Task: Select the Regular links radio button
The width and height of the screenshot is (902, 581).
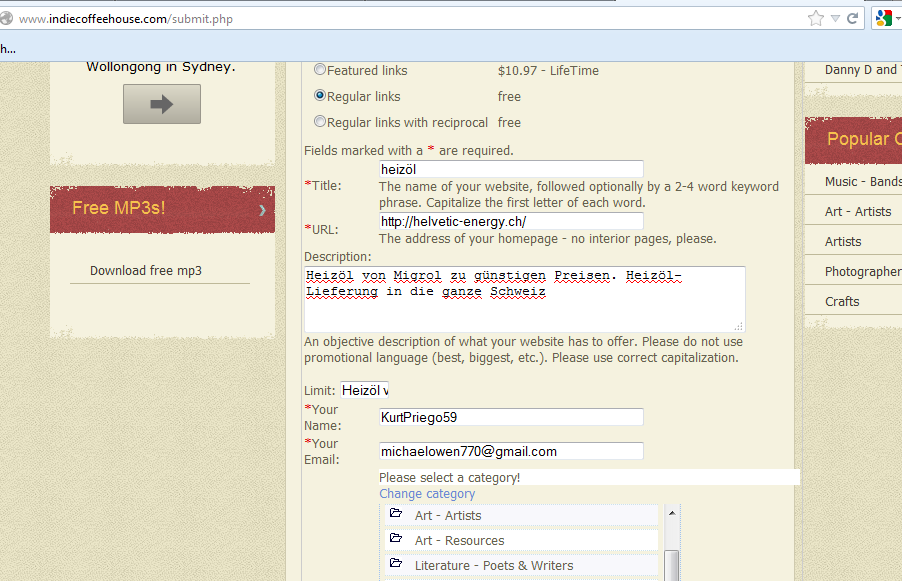Action: point(320,95)
